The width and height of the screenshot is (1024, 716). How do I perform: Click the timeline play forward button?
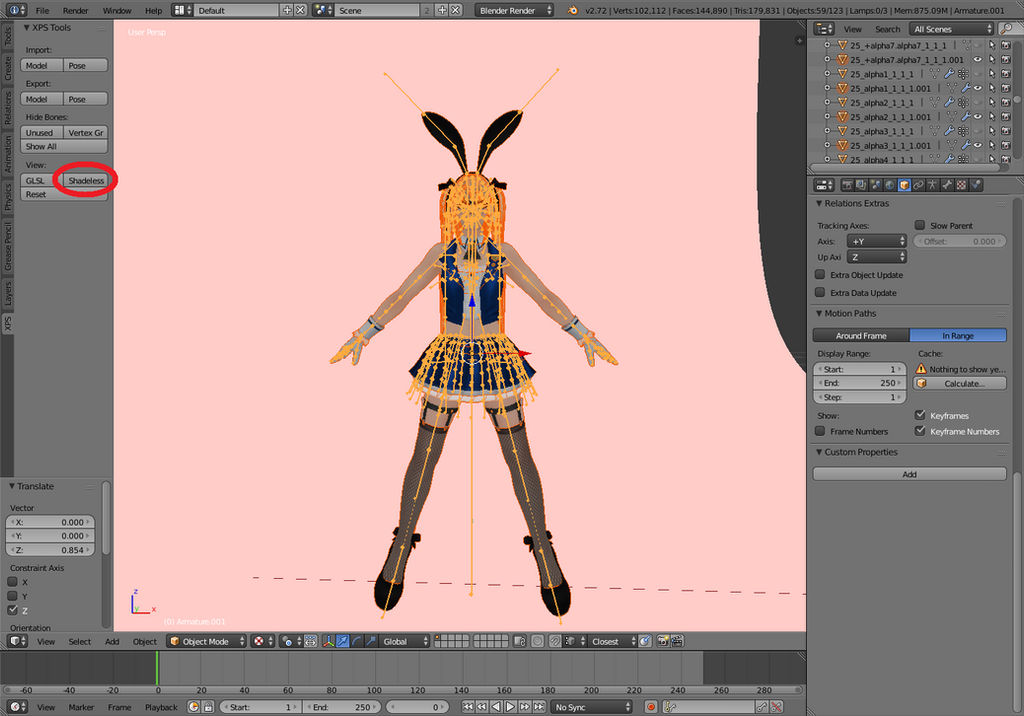coord(510,707)
